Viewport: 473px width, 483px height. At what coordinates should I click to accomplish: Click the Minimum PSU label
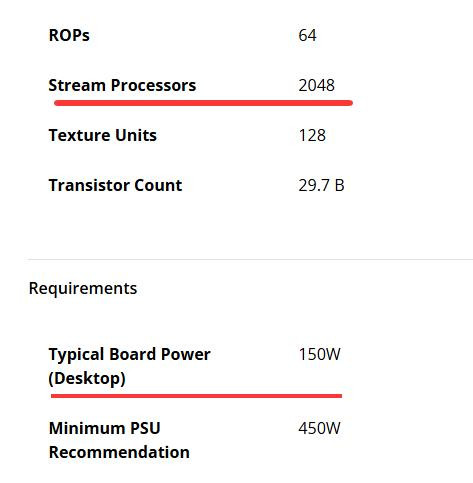click(105, 428)
